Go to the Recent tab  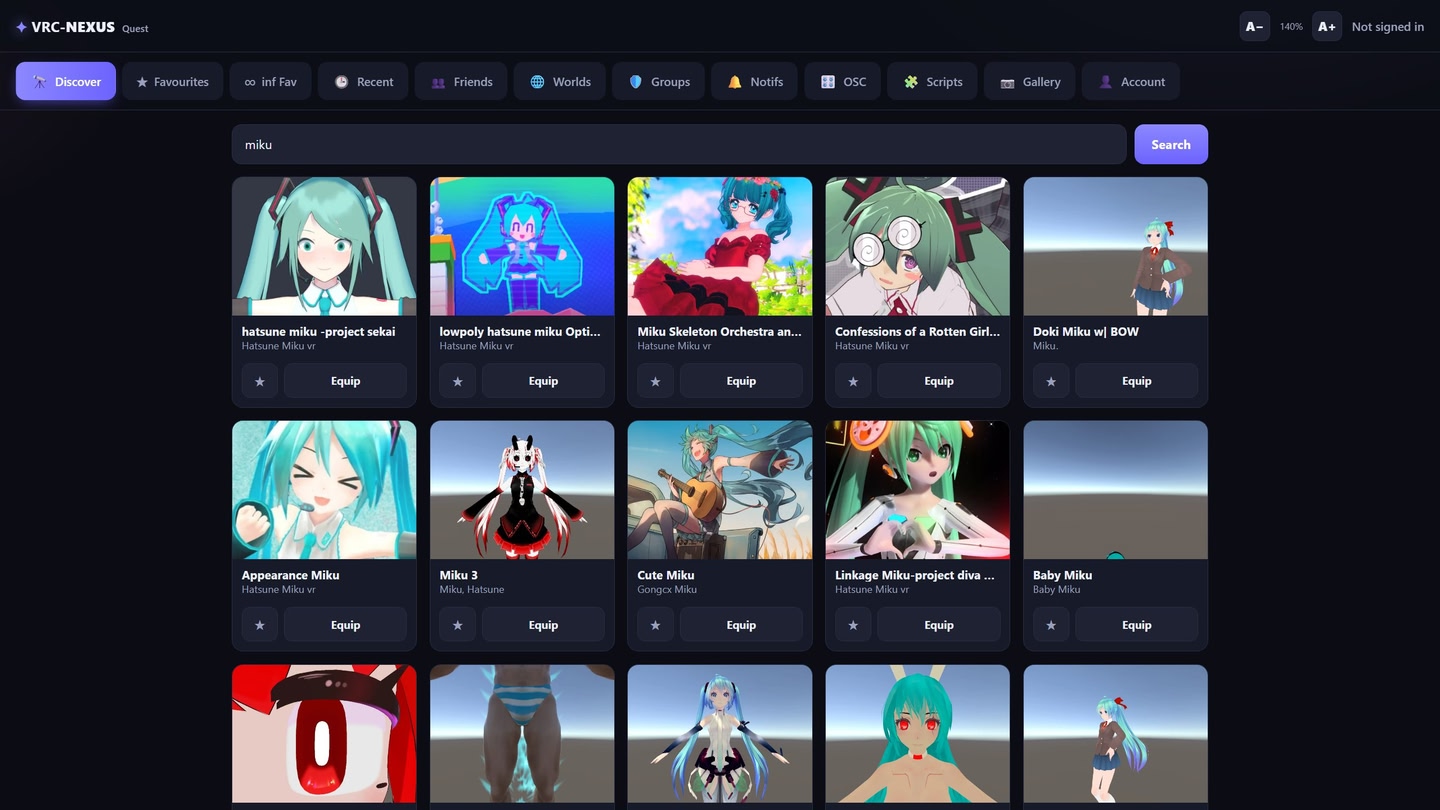[363, 81]
